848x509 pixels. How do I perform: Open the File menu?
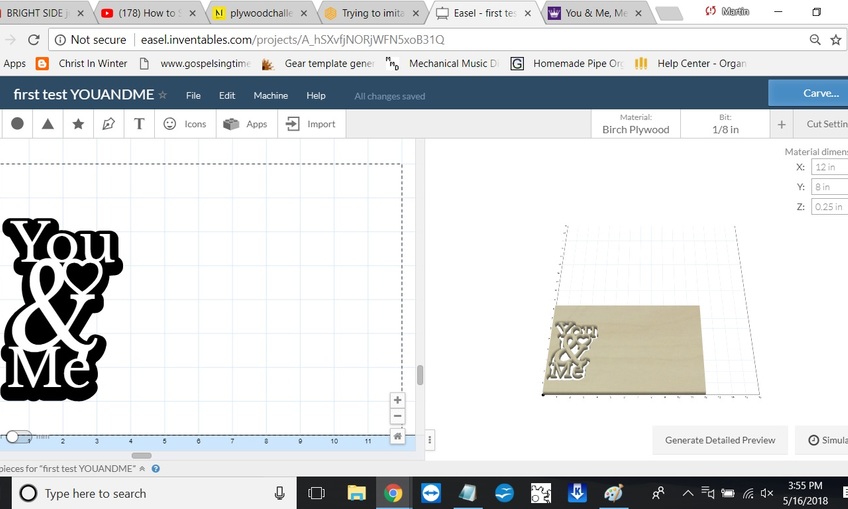[x=193, y=96]
